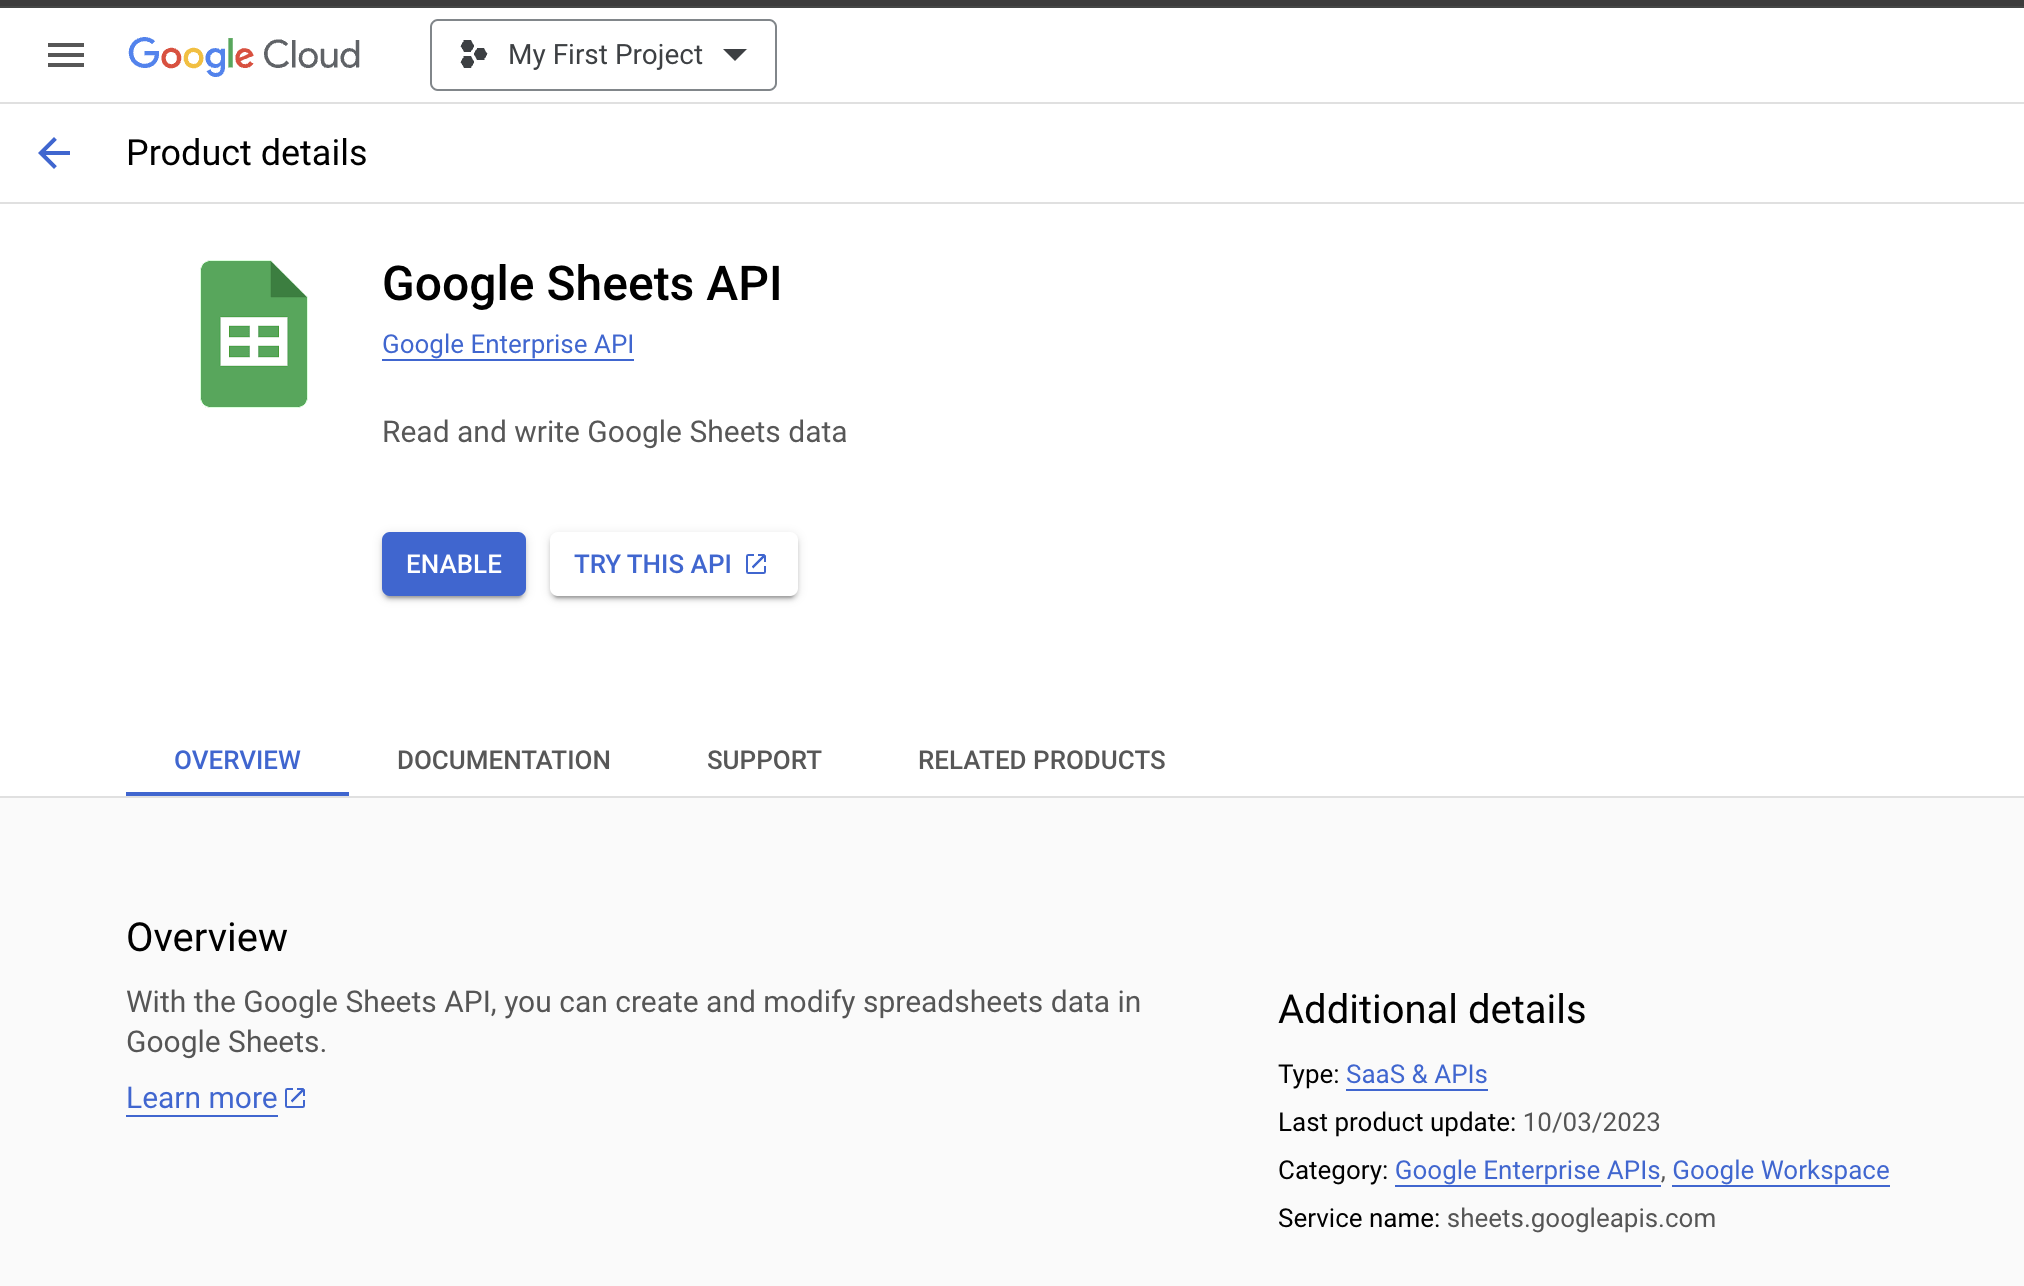Enable the Google Sheets API
This screenshot has width=2024, height=1286.
pos(453,563)
